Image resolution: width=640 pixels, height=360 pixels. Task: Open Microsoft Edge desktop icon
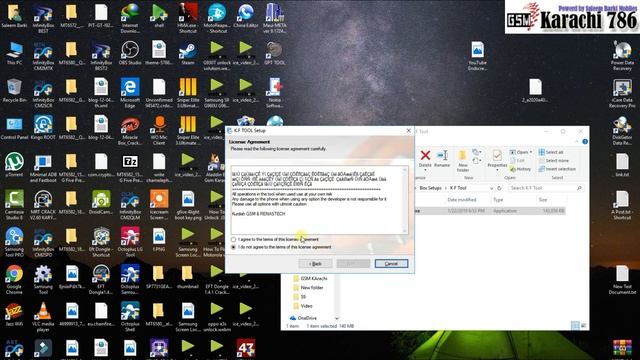(x=130, y=93)
